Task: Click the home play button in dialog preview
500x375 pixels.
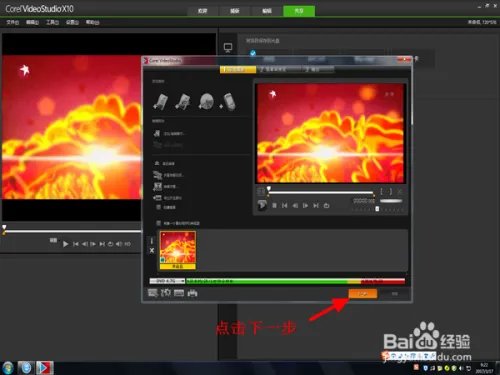Action: point(262,205)
